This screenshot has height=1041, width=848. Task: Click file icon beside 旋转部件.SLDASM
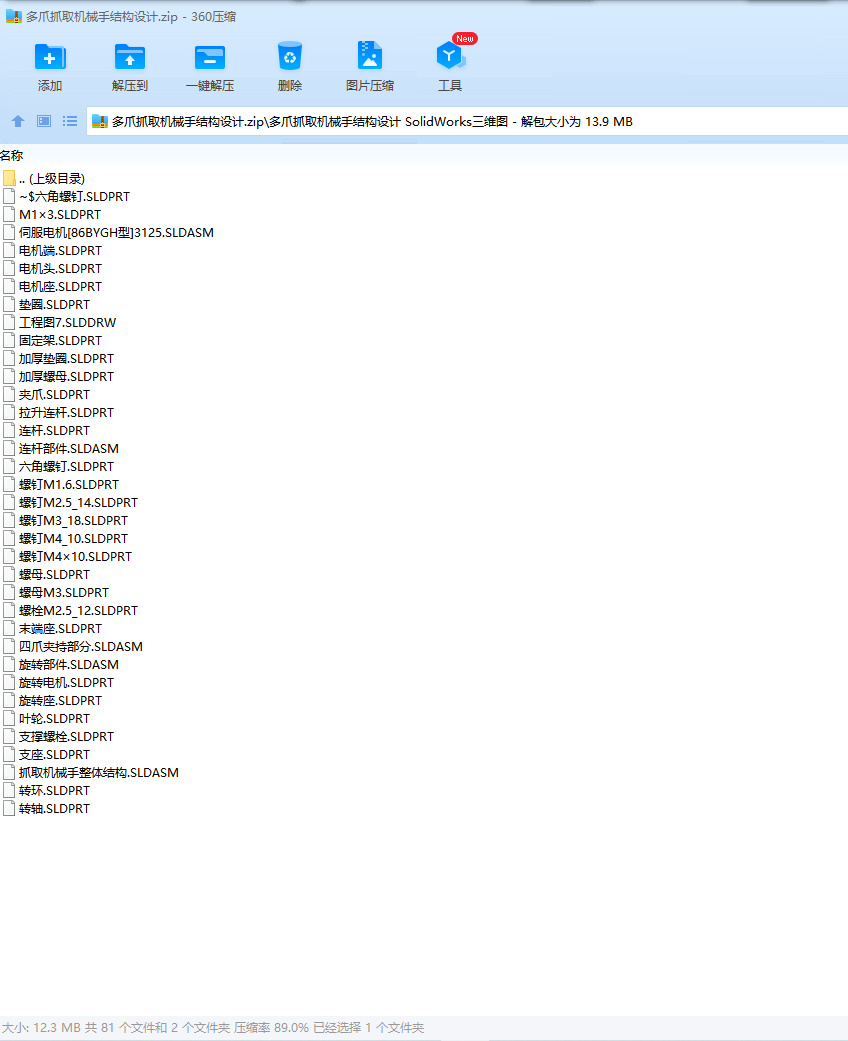pyautogui.click(x=9, y=664)
